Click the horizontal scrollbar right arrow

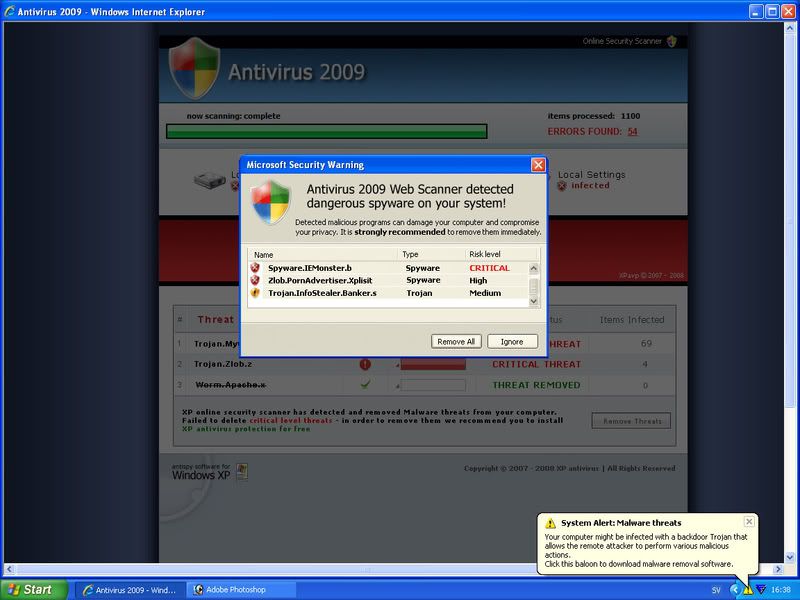tap(778, 569)
